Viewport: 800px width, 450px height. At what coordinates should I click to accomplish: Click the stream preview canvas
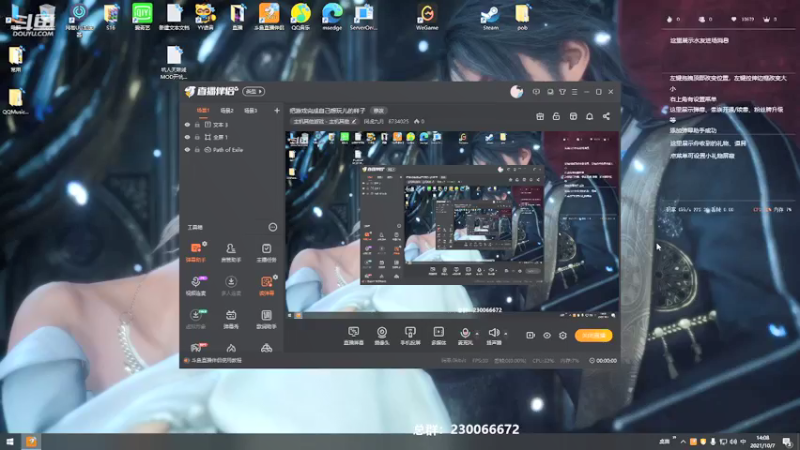(452, 225)
